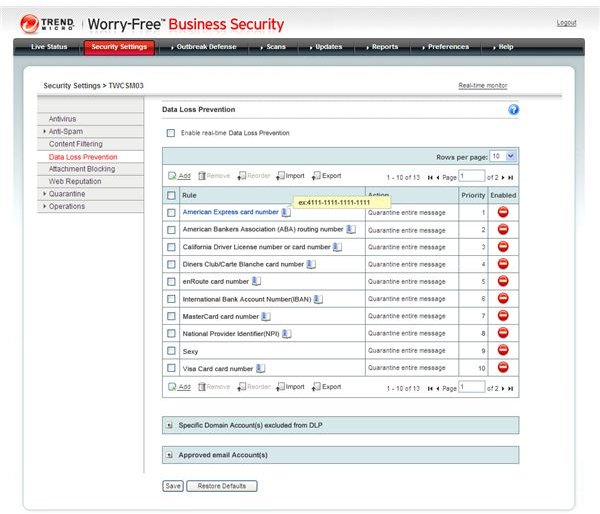Enable real-time Data Loss Prevention checkbox
The width and height of the screenshot is (600, 514).
point(171,133)
